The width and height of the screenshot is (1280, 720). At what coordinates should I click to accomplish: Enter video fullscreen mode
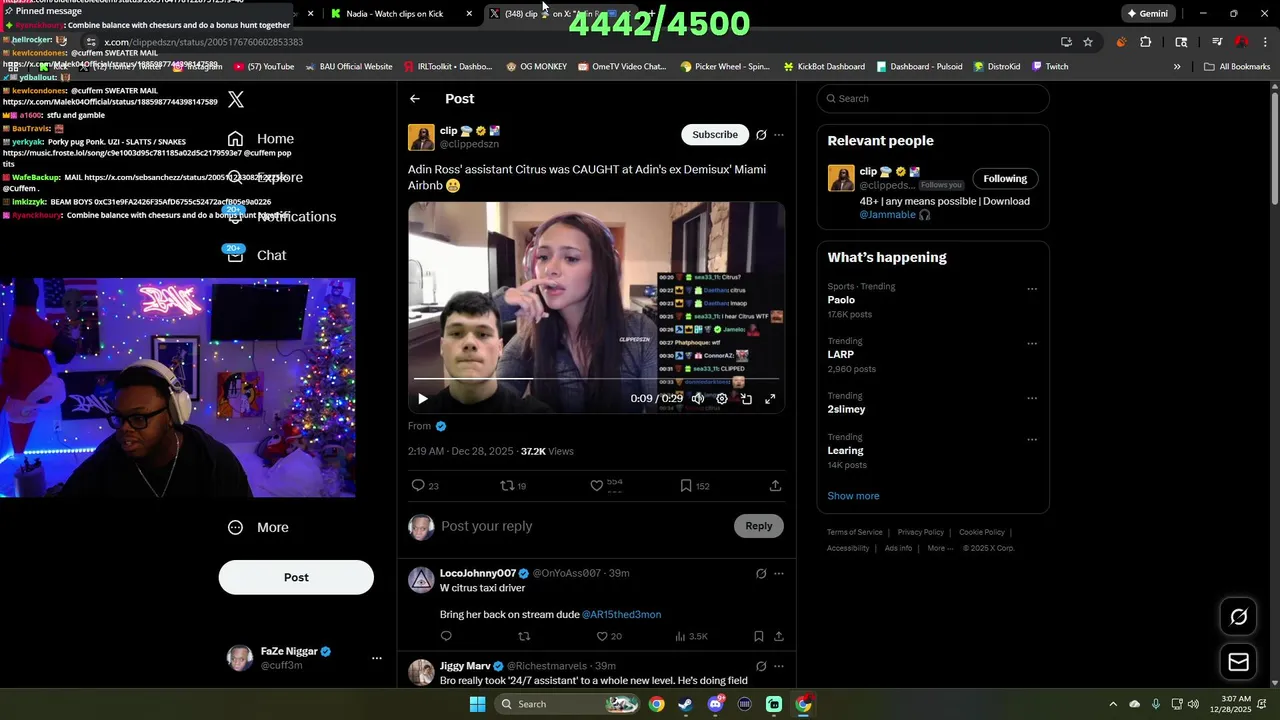[x=770, y=398]
